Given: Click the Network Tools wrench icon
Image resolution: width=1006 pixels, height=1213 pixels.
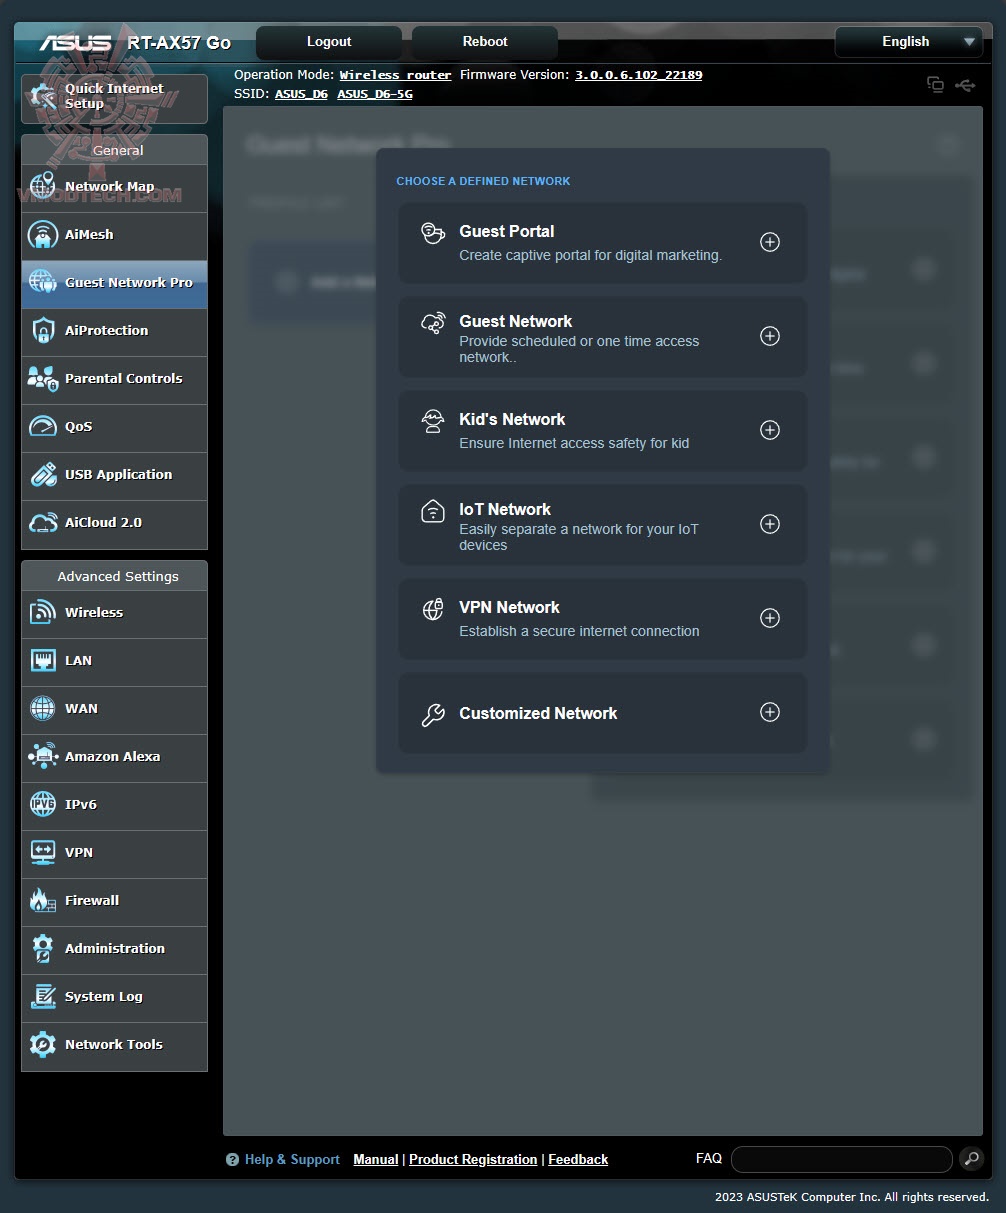Looking at the screenshot, I should click(43, 1045).
